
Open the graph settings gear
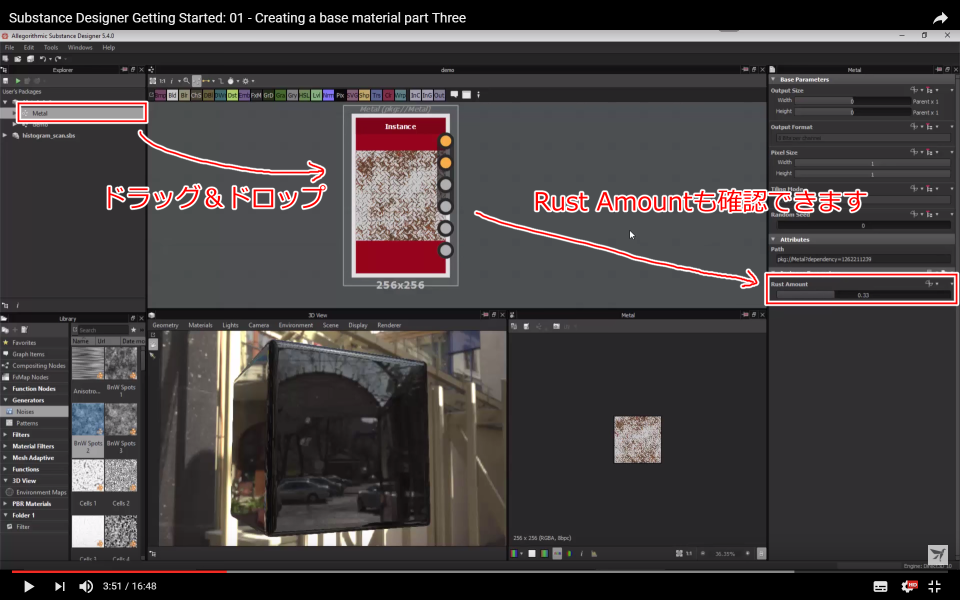pos(246,81)
